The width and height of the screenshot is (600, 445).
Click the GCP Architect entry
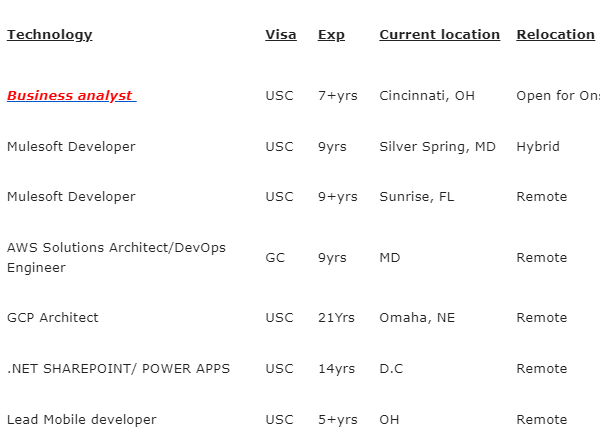tap(53, 317)
